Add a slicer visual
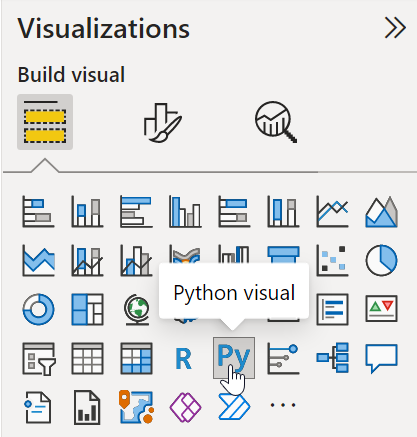Screen dimensions: 417x437 38,358
